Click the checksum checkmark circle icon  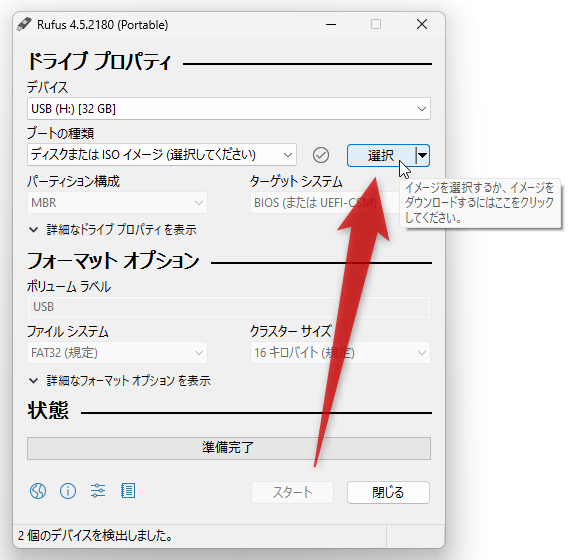click(x=321, y=155)
